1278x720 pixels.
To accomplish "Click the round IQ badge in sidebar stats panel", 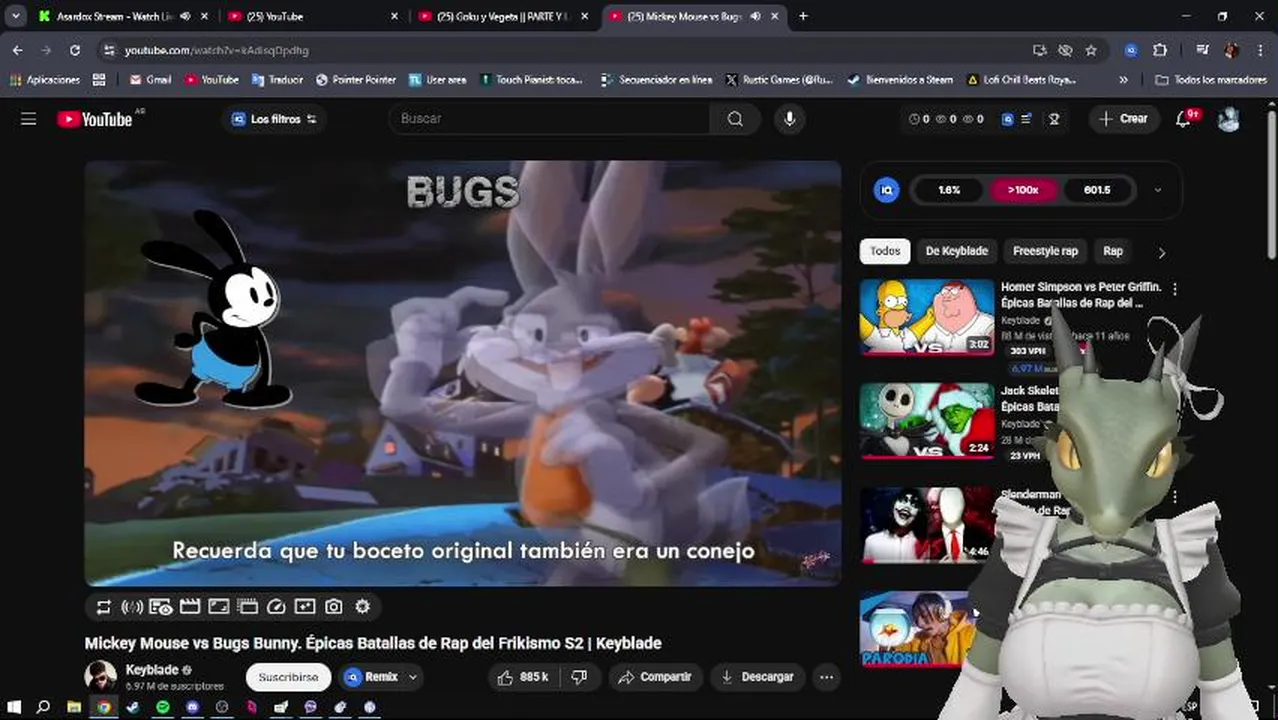I will click(x=886, y=190).
